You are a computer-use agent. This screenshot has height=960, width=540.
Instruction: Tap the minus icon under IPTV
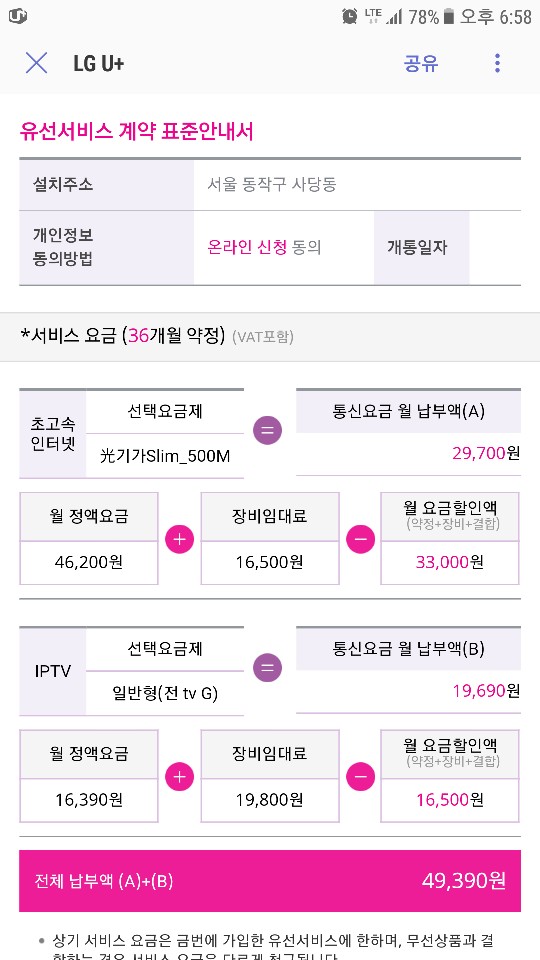point(361,776)
